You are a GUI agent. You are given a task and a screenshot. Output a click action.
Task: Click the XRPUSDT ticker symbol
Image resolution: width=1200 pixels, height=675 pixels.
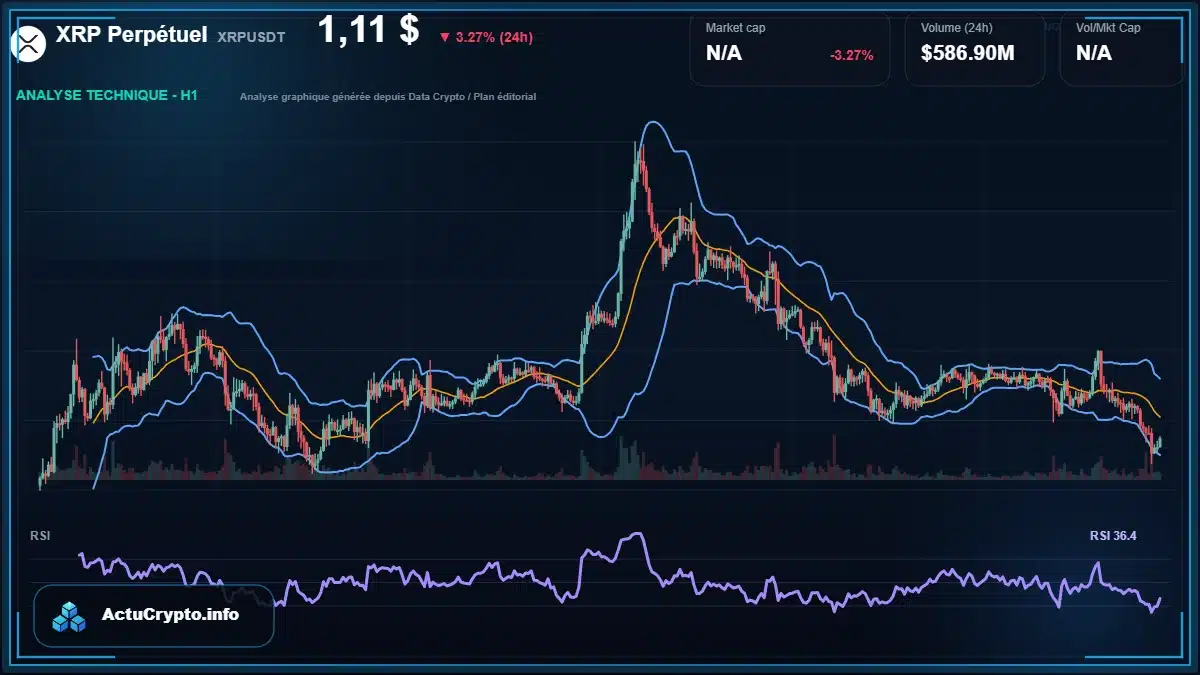pyautogui.click(x=251, y=37)
